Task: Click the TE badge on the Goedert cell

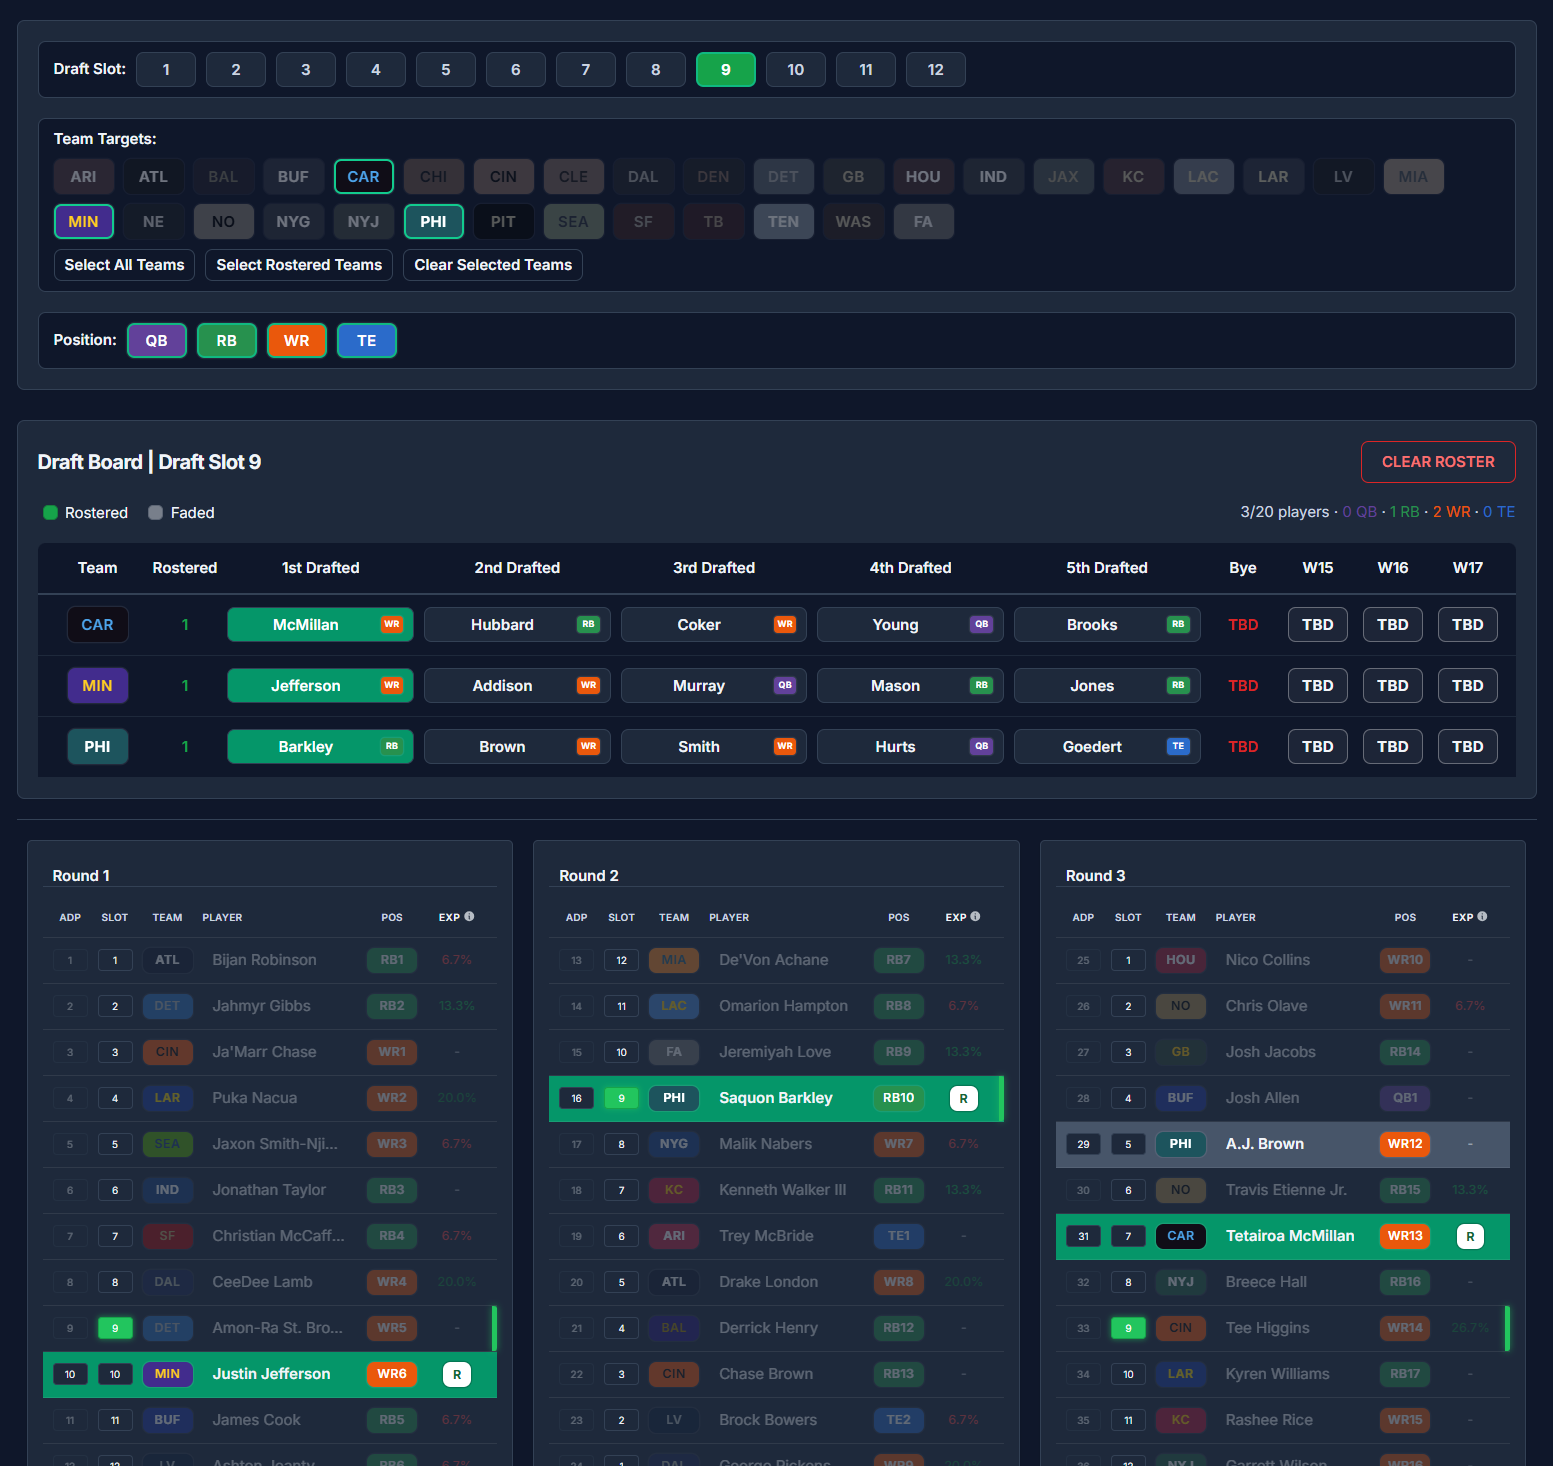Action: coord(1178,746)
